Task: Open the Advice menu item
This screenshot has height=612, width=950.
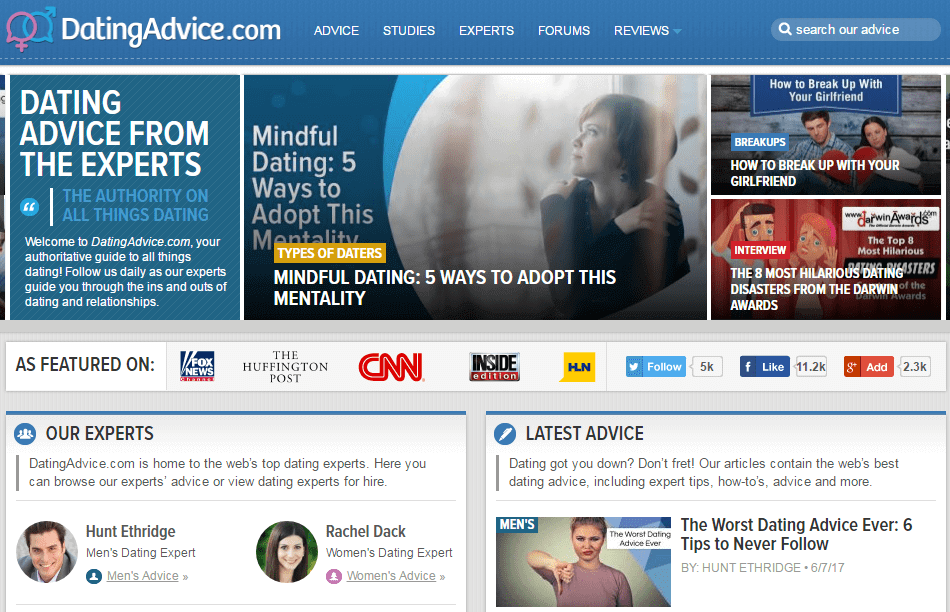Action: [336, 31]
